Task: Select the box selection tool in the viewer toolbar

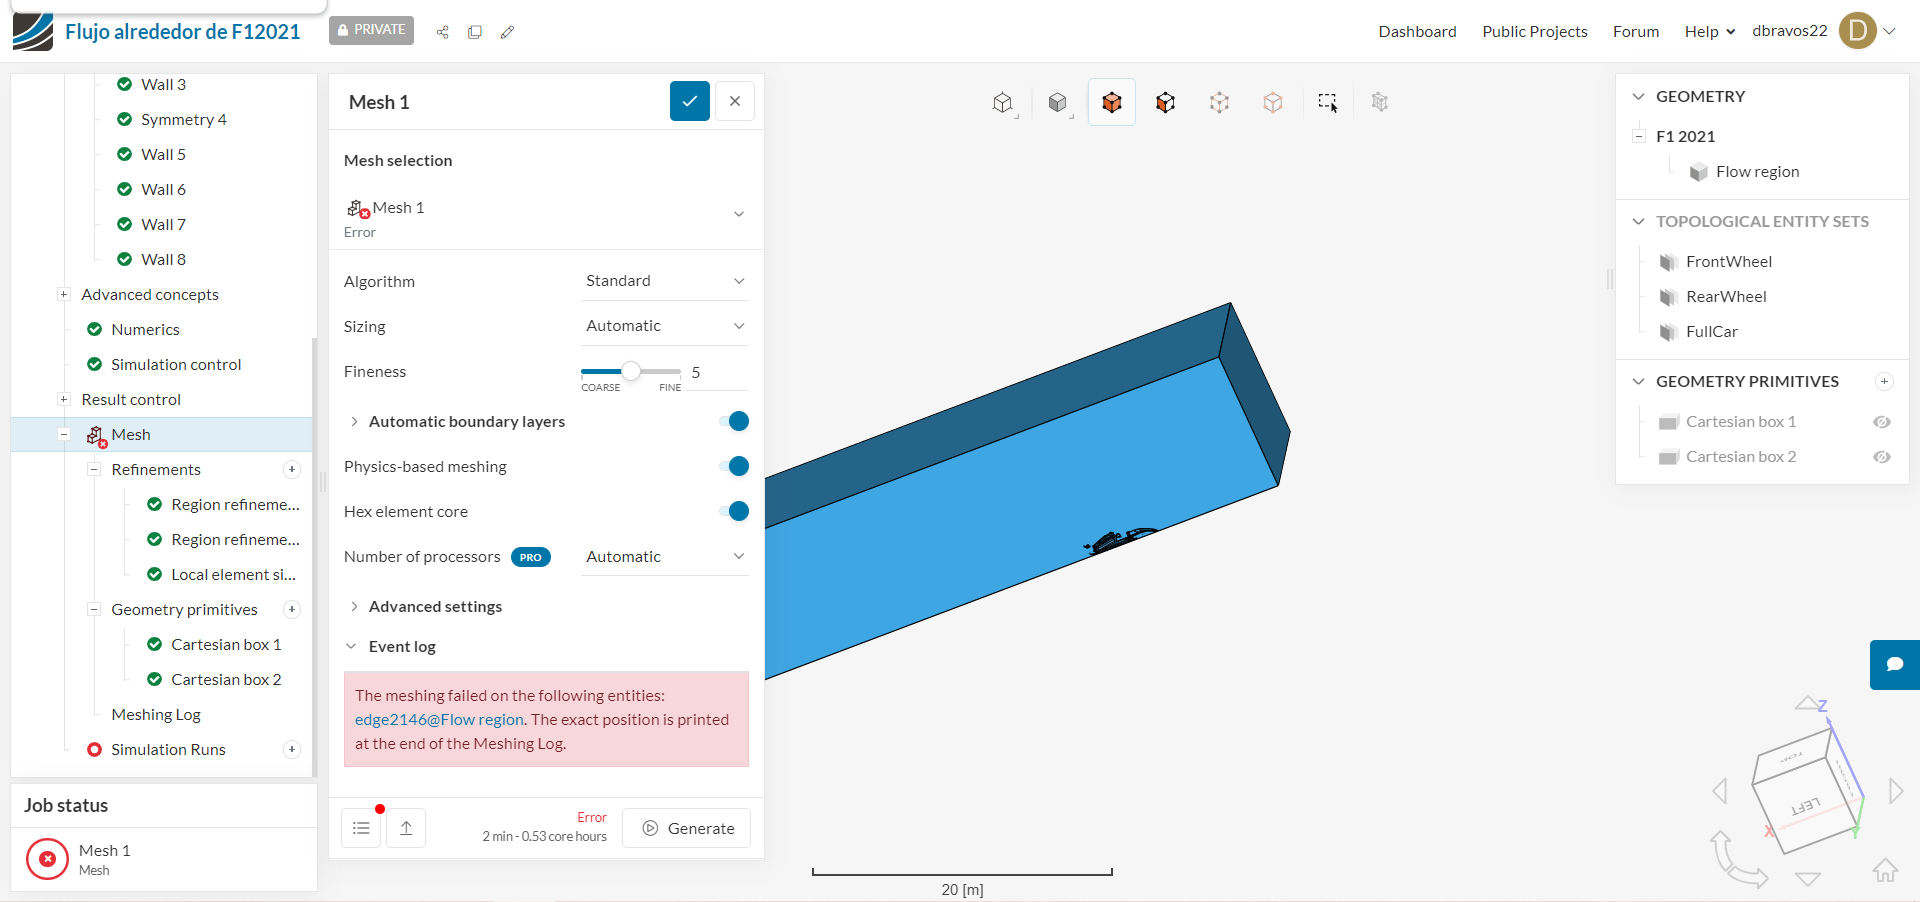Action: pyautogui.click(x=1328, y=101)
